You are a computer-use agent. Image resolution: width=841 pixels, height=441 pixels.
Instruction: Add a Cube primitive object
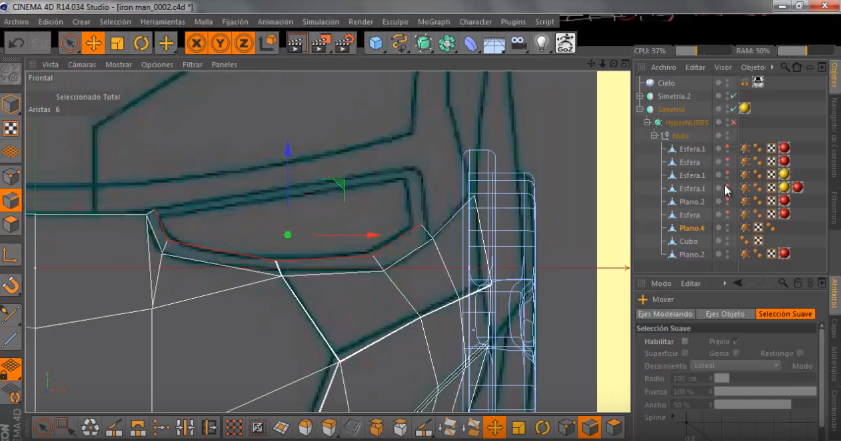pyautogui.click(x=376, y=43)
